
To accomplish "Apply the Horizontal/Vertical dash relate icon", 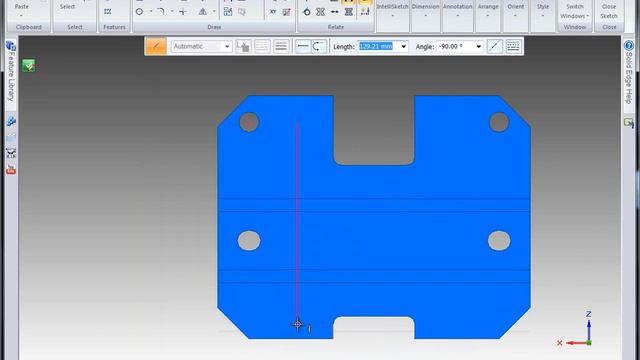I will pyautogui.click(x=335, y=12).
